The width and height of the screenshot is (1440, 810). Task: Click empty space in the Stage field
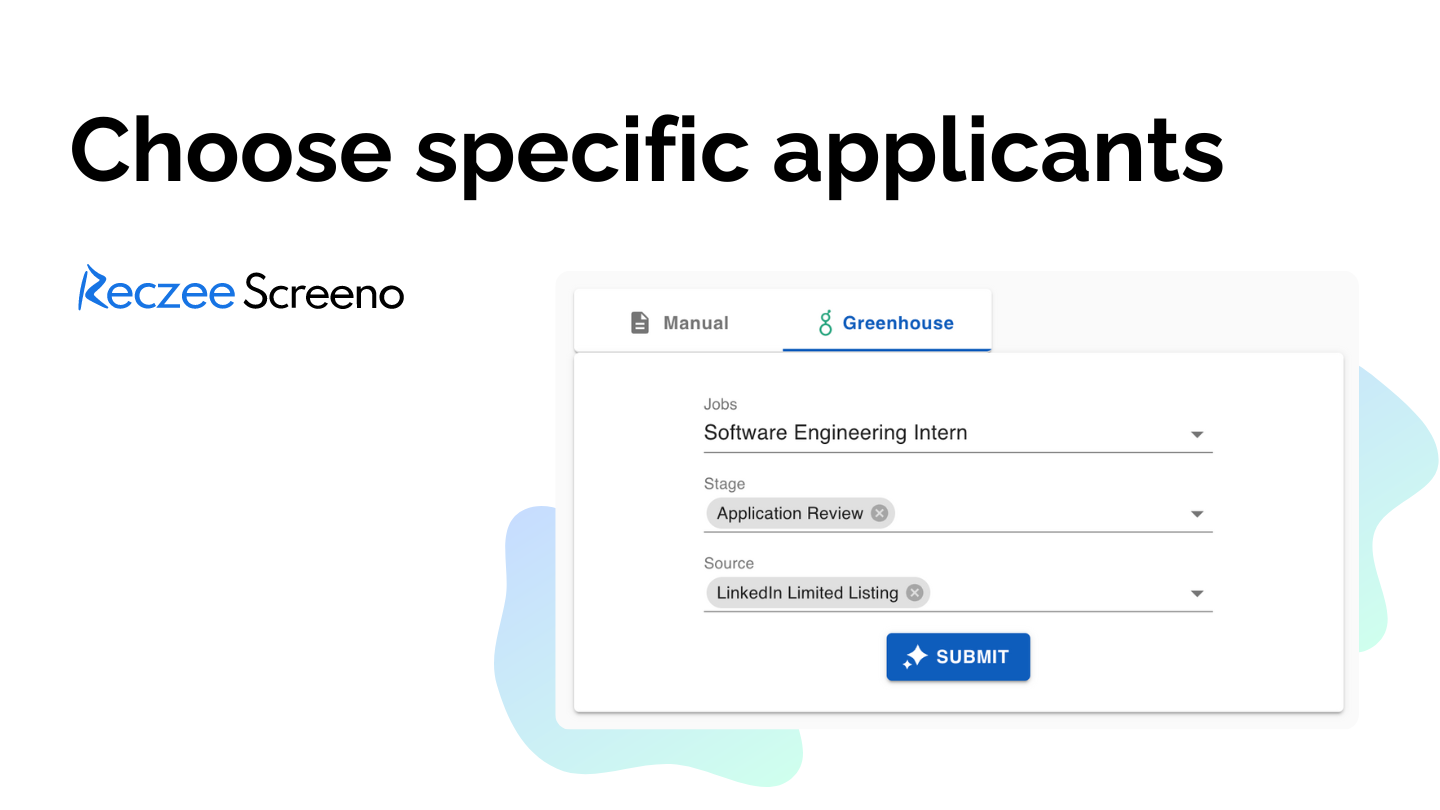[1040, 514]
